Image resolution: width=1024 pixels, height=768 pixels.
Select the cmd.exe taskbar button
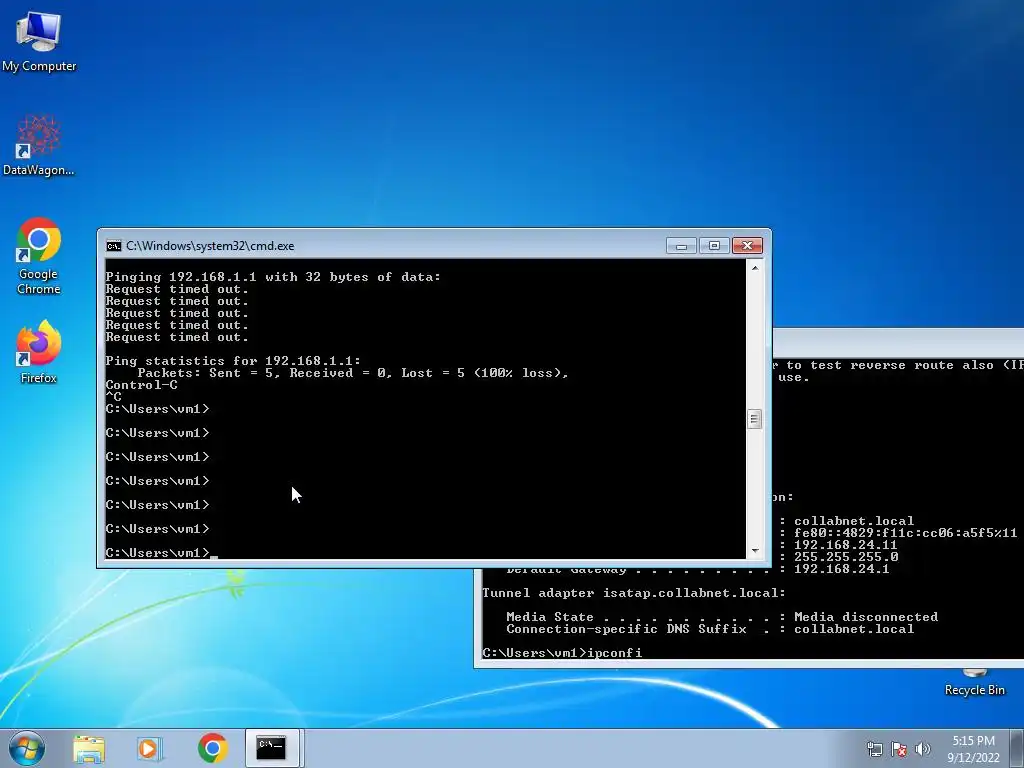(x=272, y=748)
